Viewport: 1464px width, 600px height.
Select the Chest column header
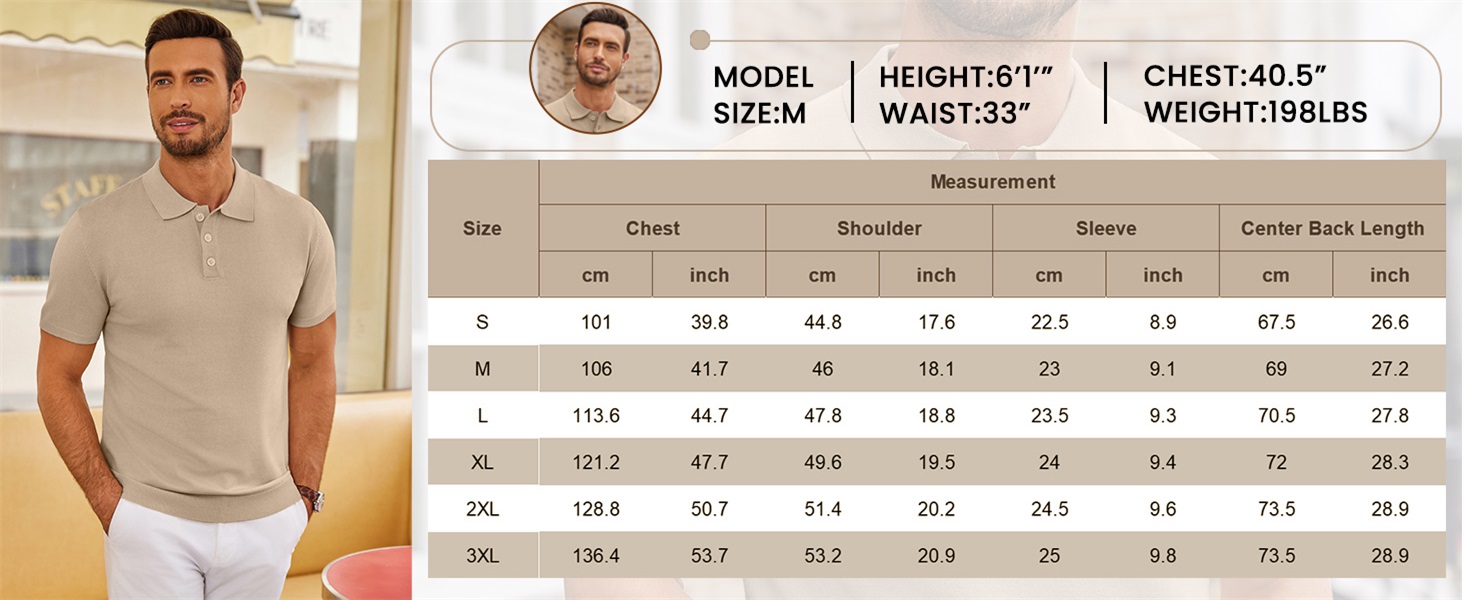(652, 228)
